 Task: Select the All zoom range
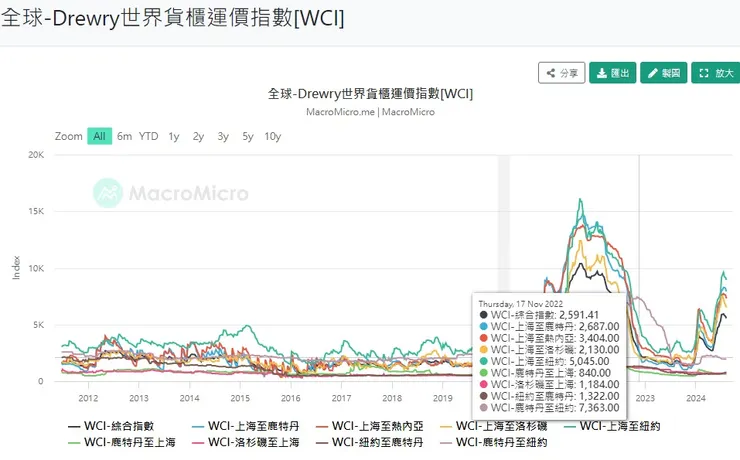coord(100,136)
